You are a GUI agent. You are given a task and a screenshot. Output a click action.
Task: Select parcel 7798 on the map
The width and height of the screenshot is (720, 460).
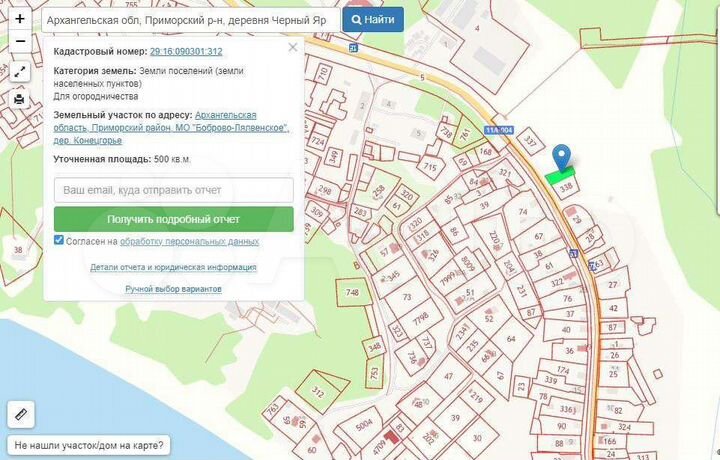[421, 319]
